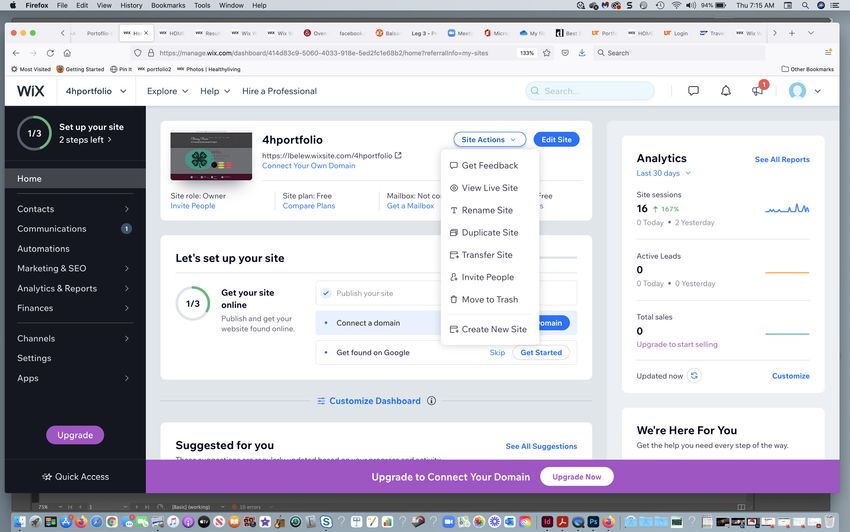Click the Customize analytics link
Screen dimensions: 850x532
pos(790,376)
